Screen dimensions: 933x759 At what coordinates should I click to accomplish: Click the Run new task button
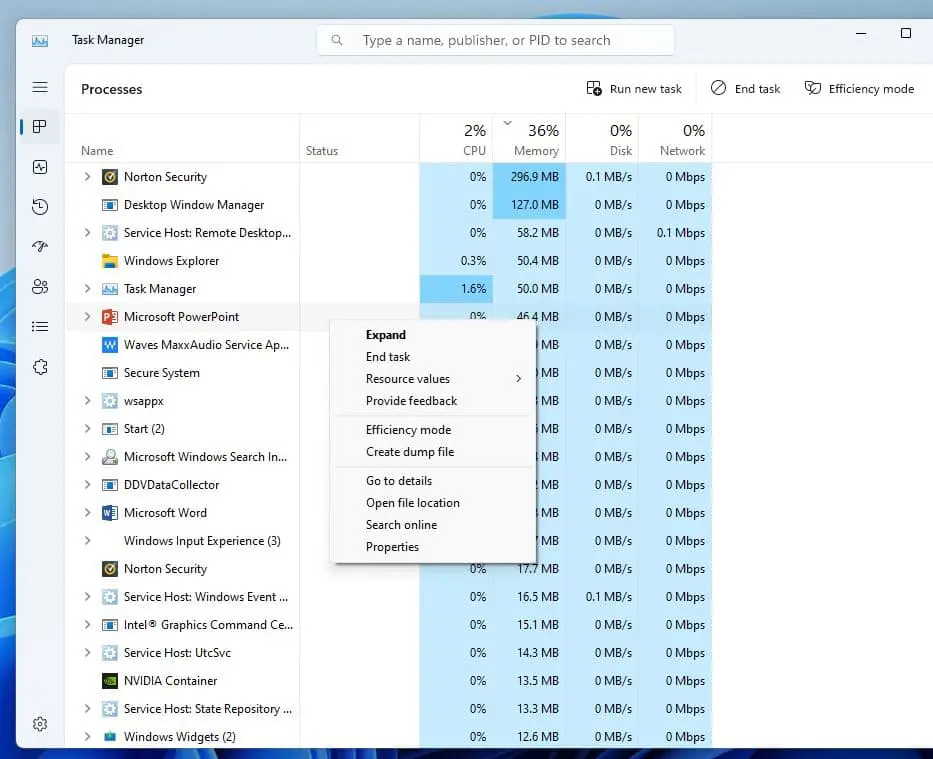(634, 89)
